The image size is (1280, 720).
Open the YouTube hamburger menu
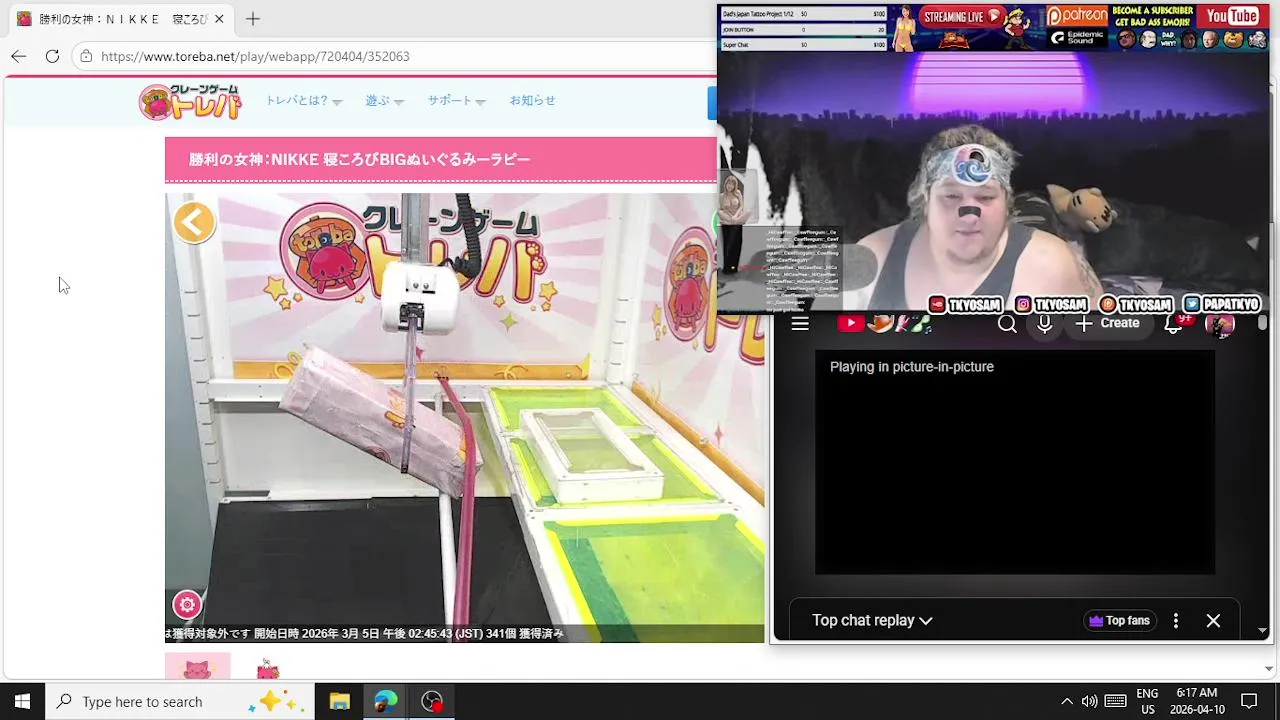(800, 323)
